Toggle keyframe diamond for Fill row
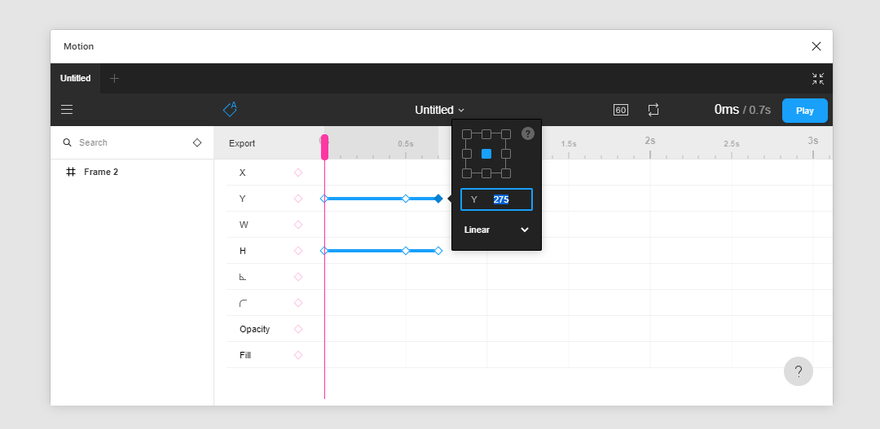 (298, 355)
